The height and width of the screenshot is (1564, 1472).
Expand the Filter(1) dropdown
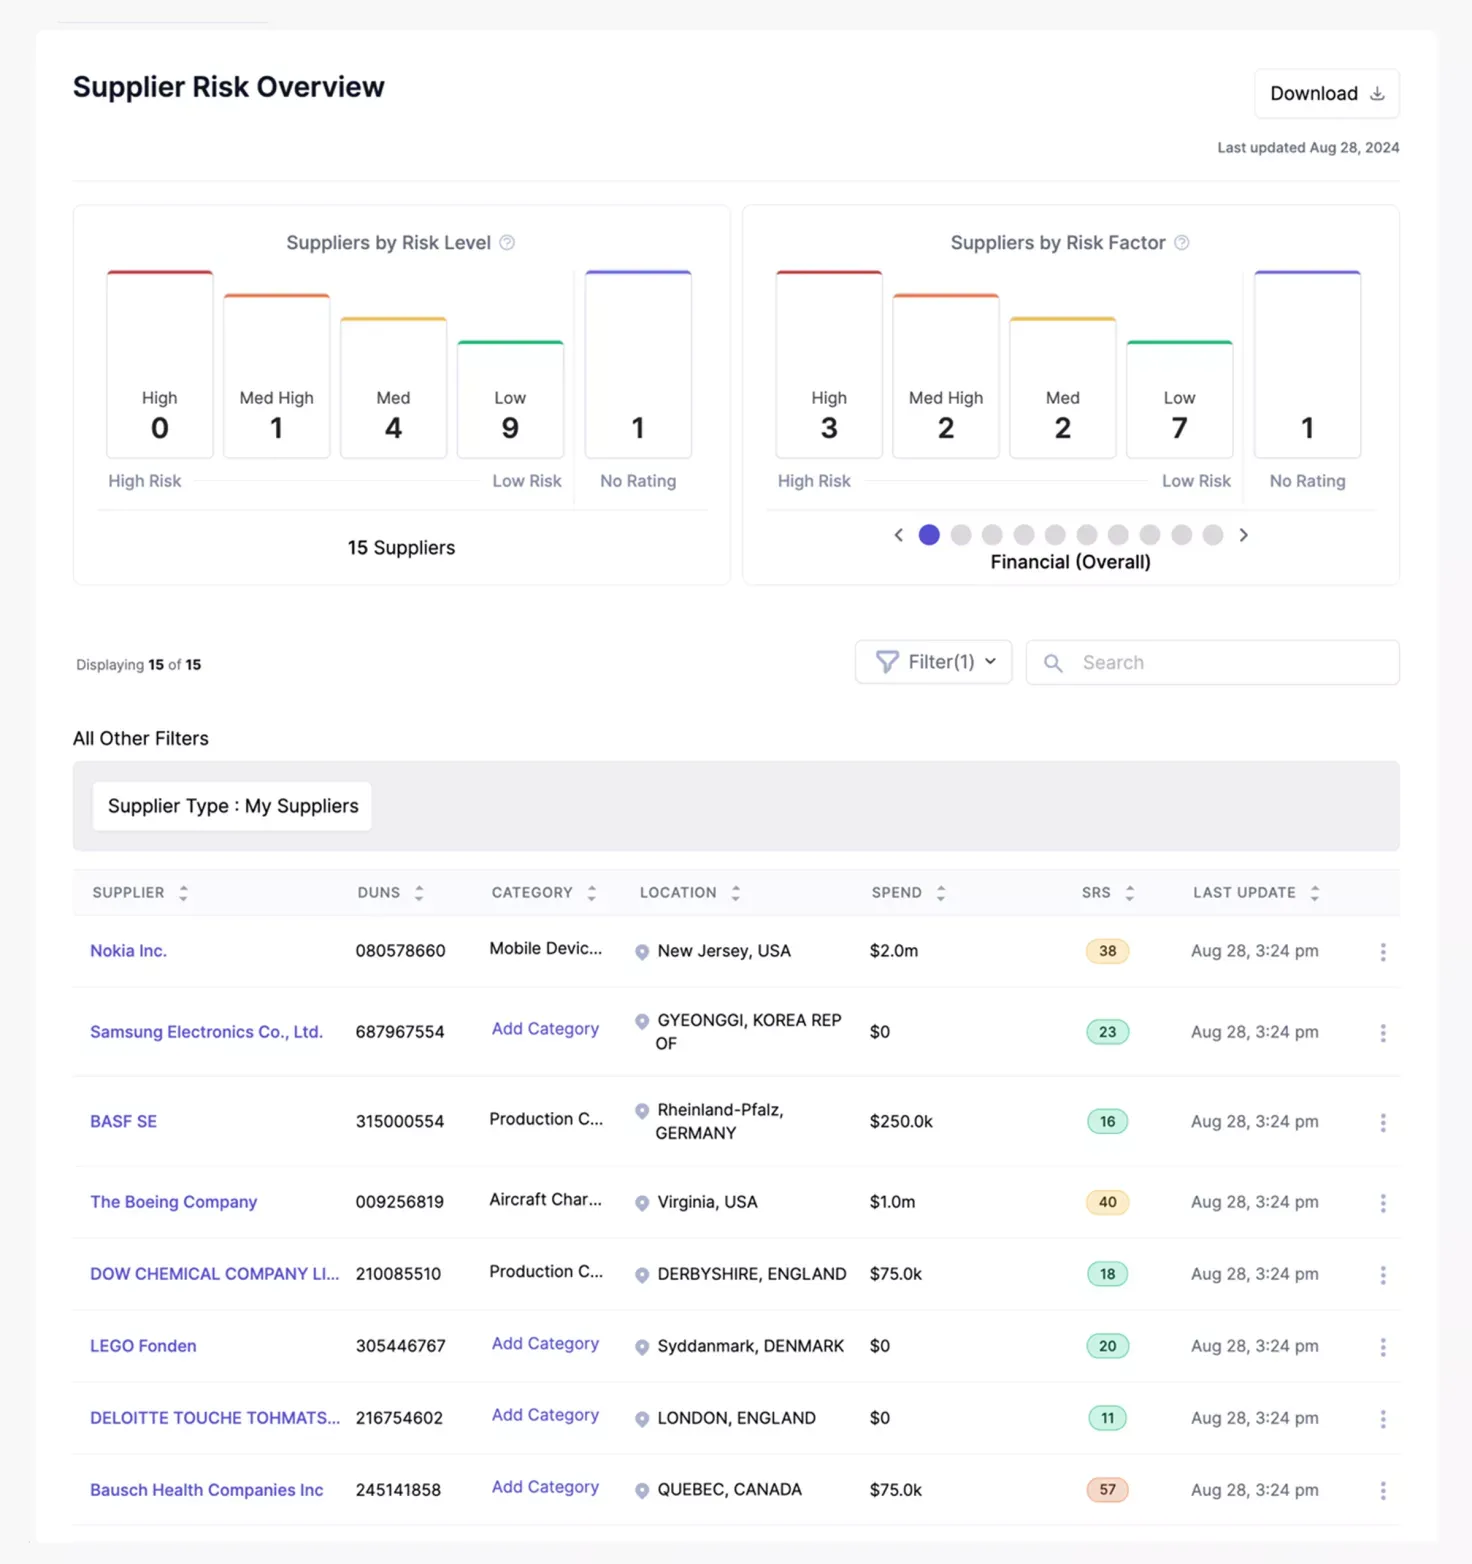(x=933, y=662)
